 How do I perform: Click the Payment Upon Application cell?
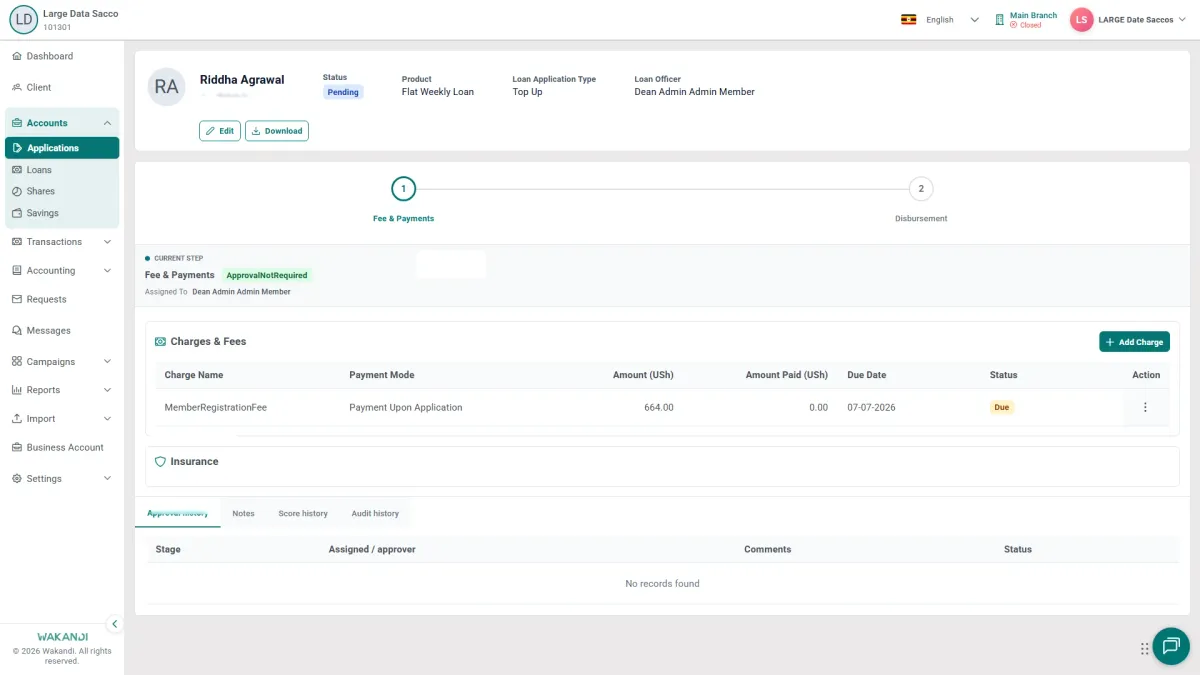coord(406,407)
